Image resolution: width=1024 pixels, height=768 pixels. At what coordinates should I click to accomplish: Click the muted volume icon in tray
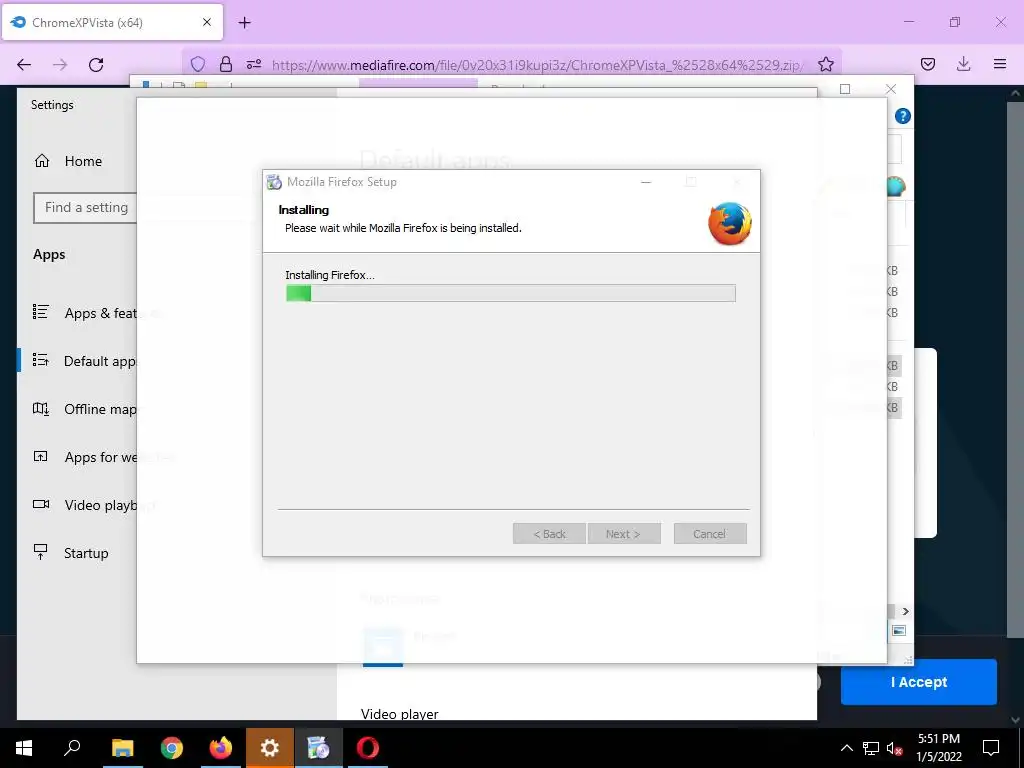click(x=894, y=748)
